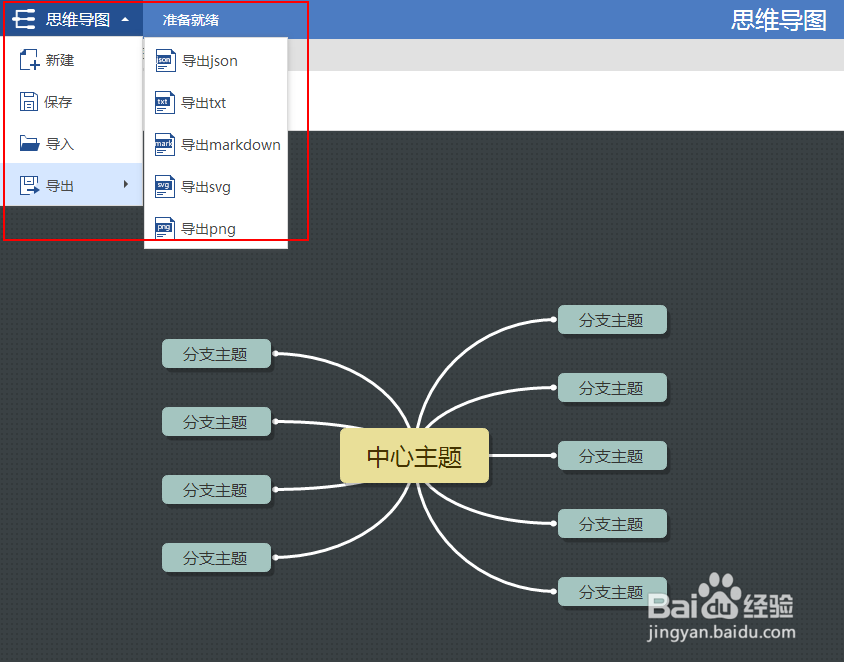
Task: Expand the 导出 submenu arrow
Action: 125,184
